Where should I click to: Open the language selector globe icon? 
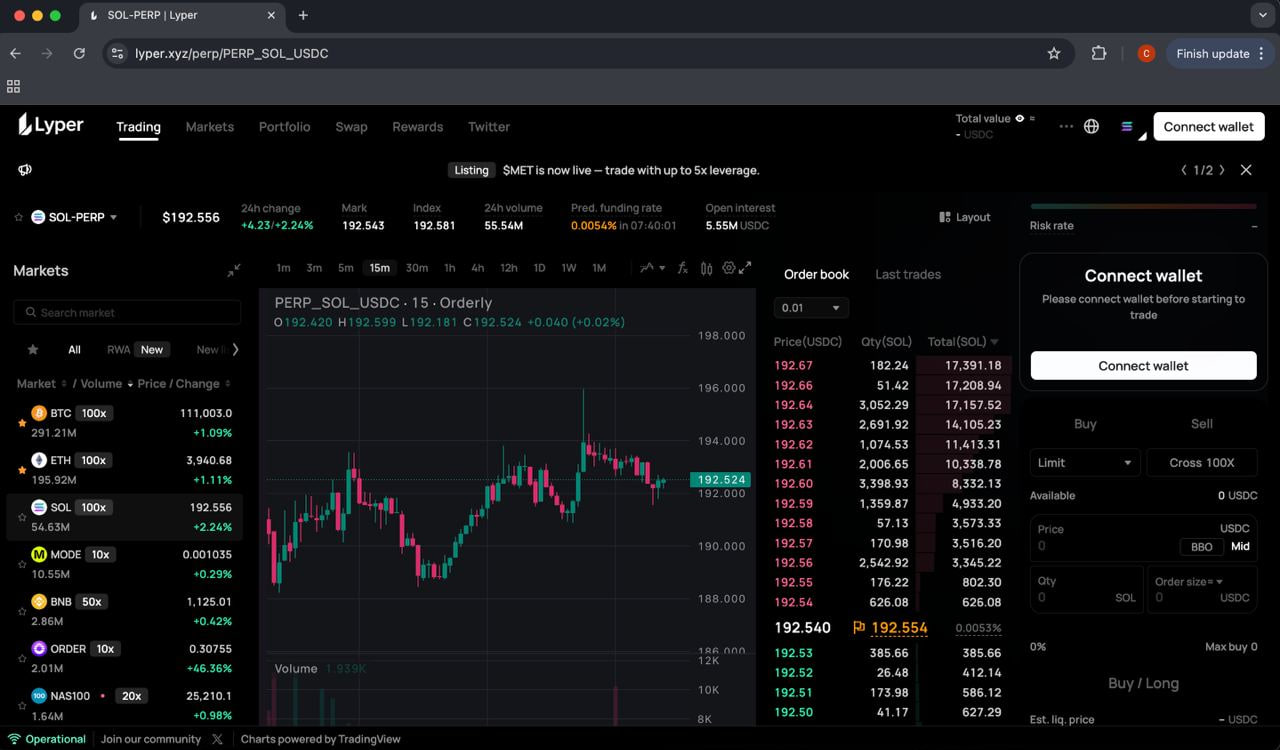click(x=1091, y=126)
